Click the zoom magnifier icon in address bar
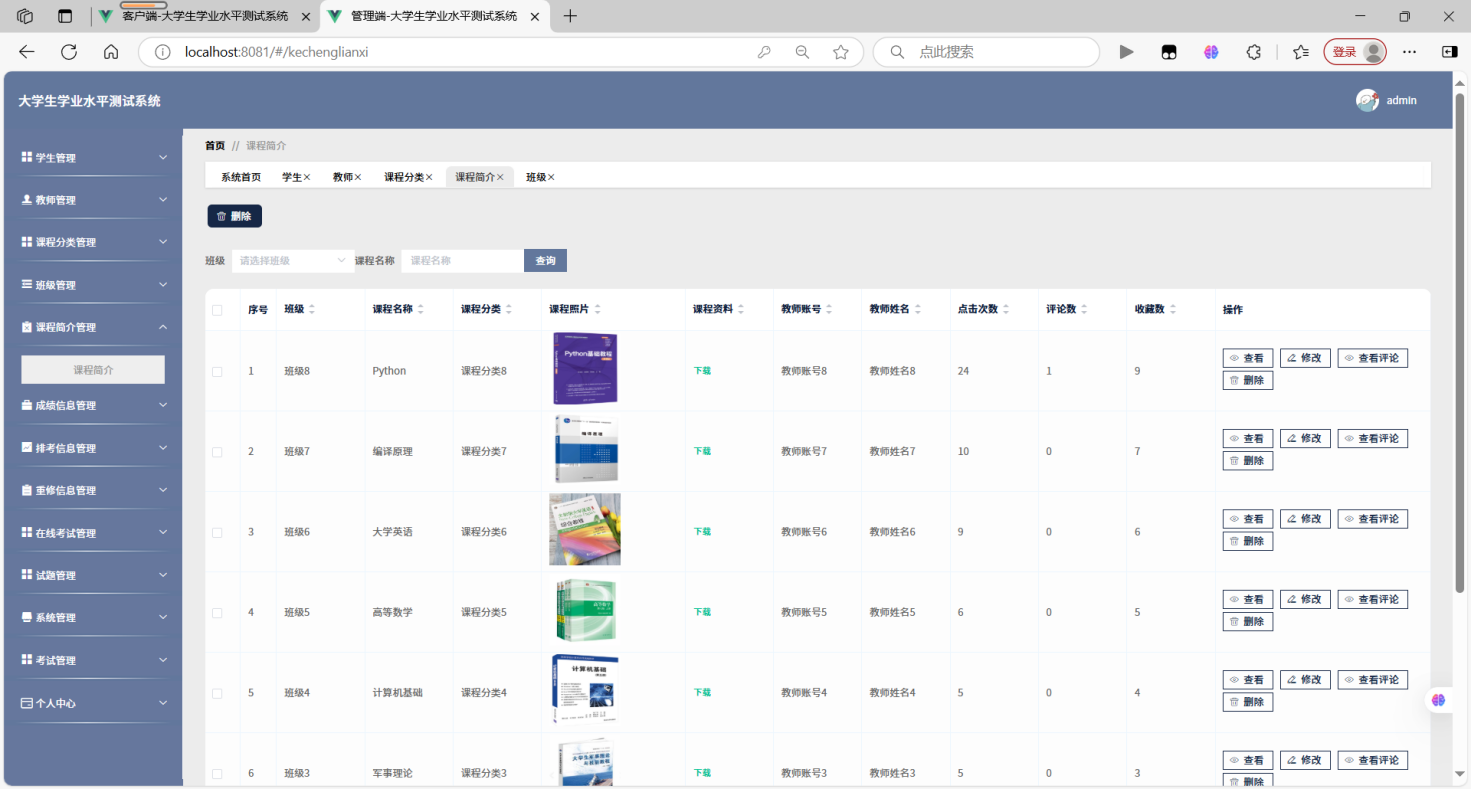Viewport: 1471px width, 789px height. click(802, 52)
